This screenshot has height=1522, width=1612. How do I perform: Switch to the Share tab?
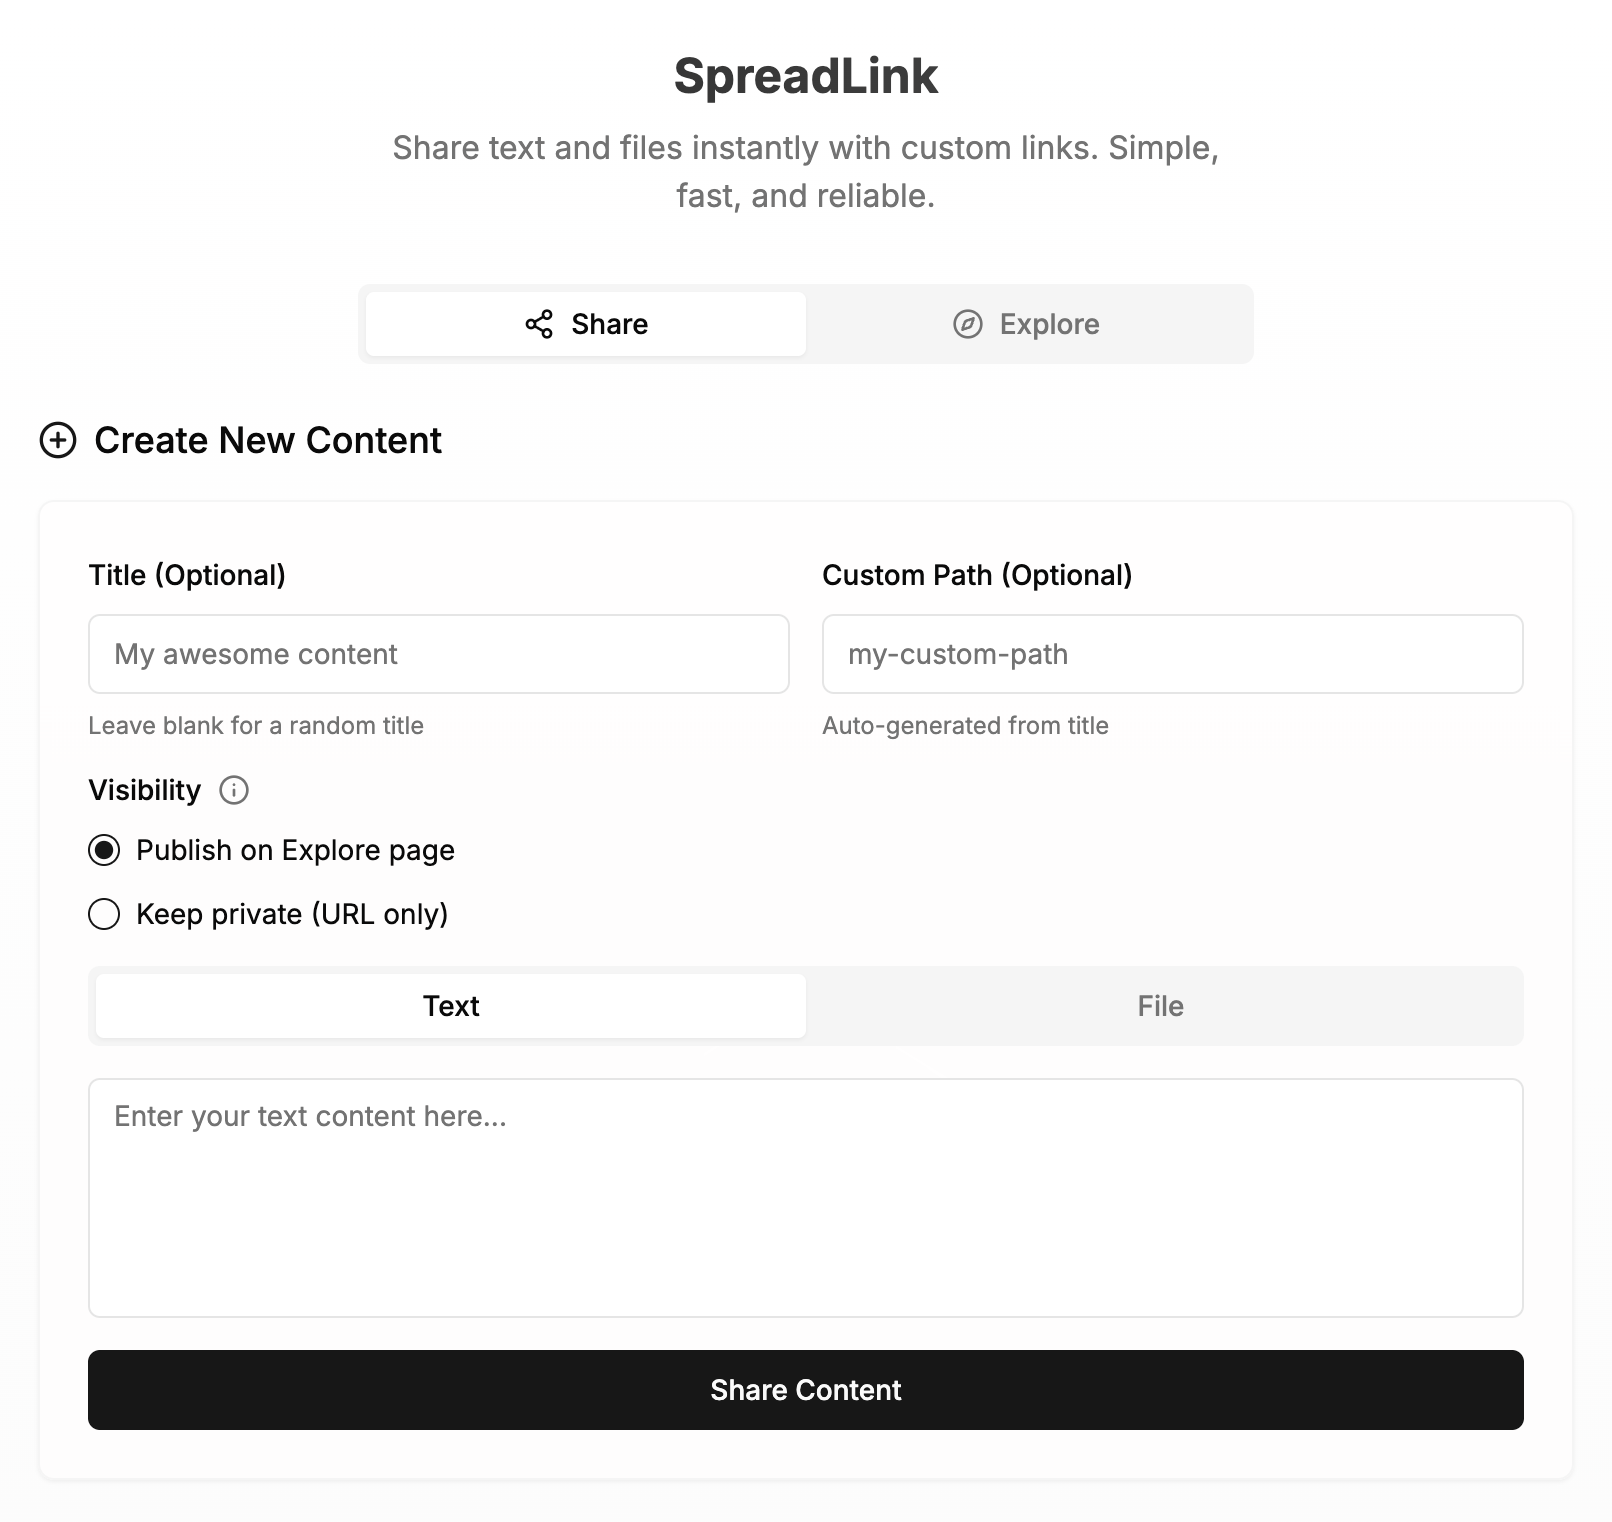[584, 323]
